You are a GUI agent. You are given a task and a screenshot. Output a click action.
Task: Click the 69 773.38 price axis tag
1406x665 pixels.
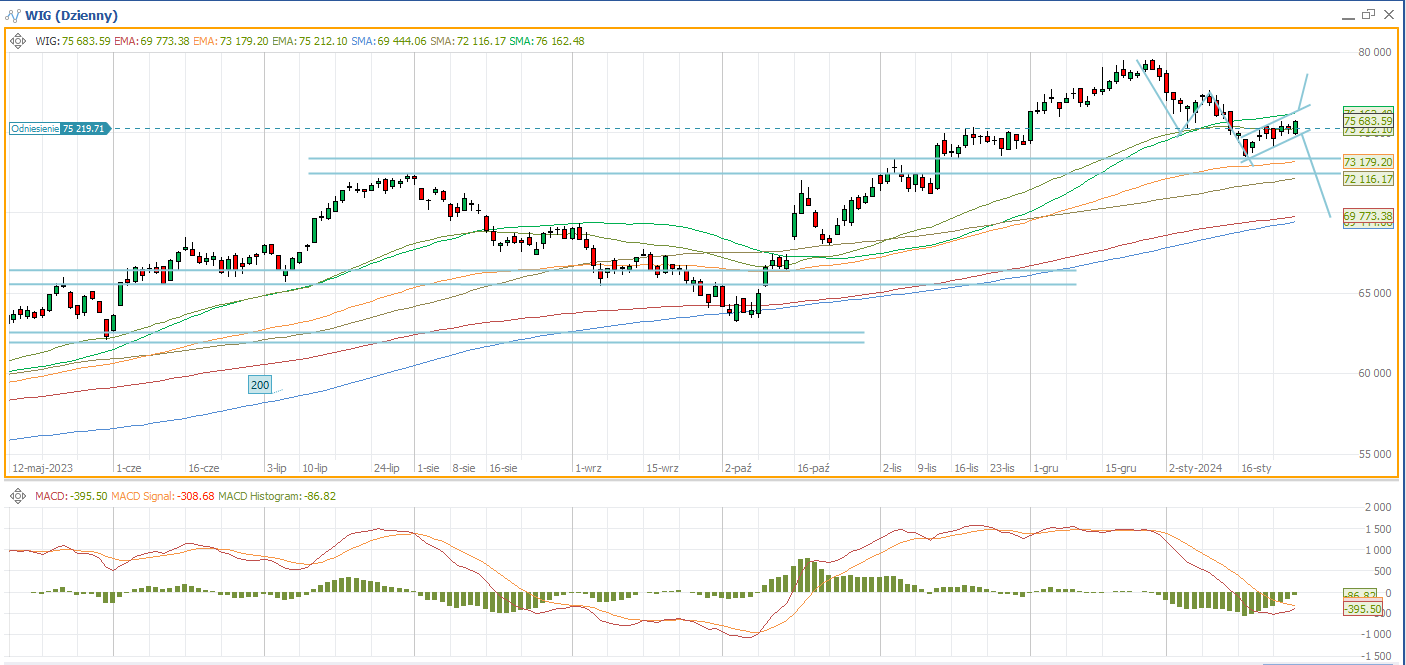1367,216
